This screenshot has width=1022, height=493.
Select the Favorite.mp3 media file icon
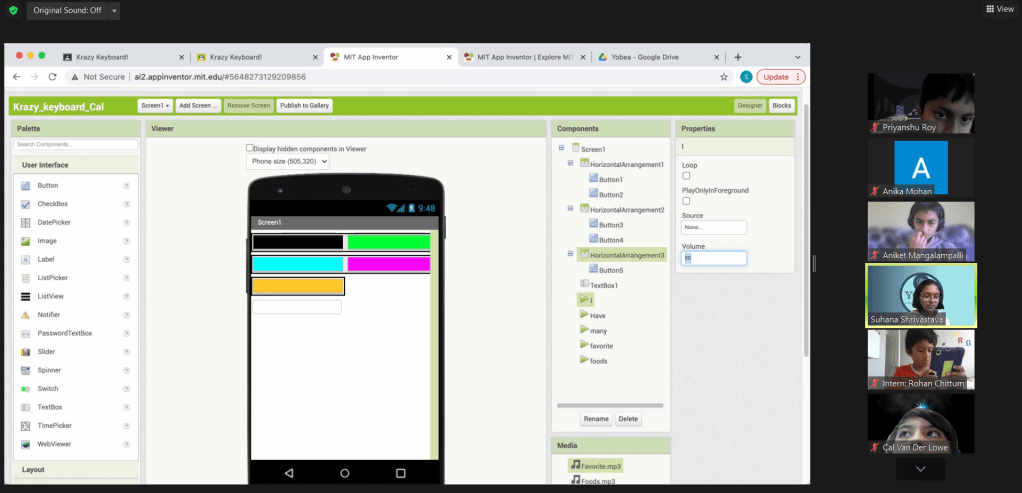(576, 466)
